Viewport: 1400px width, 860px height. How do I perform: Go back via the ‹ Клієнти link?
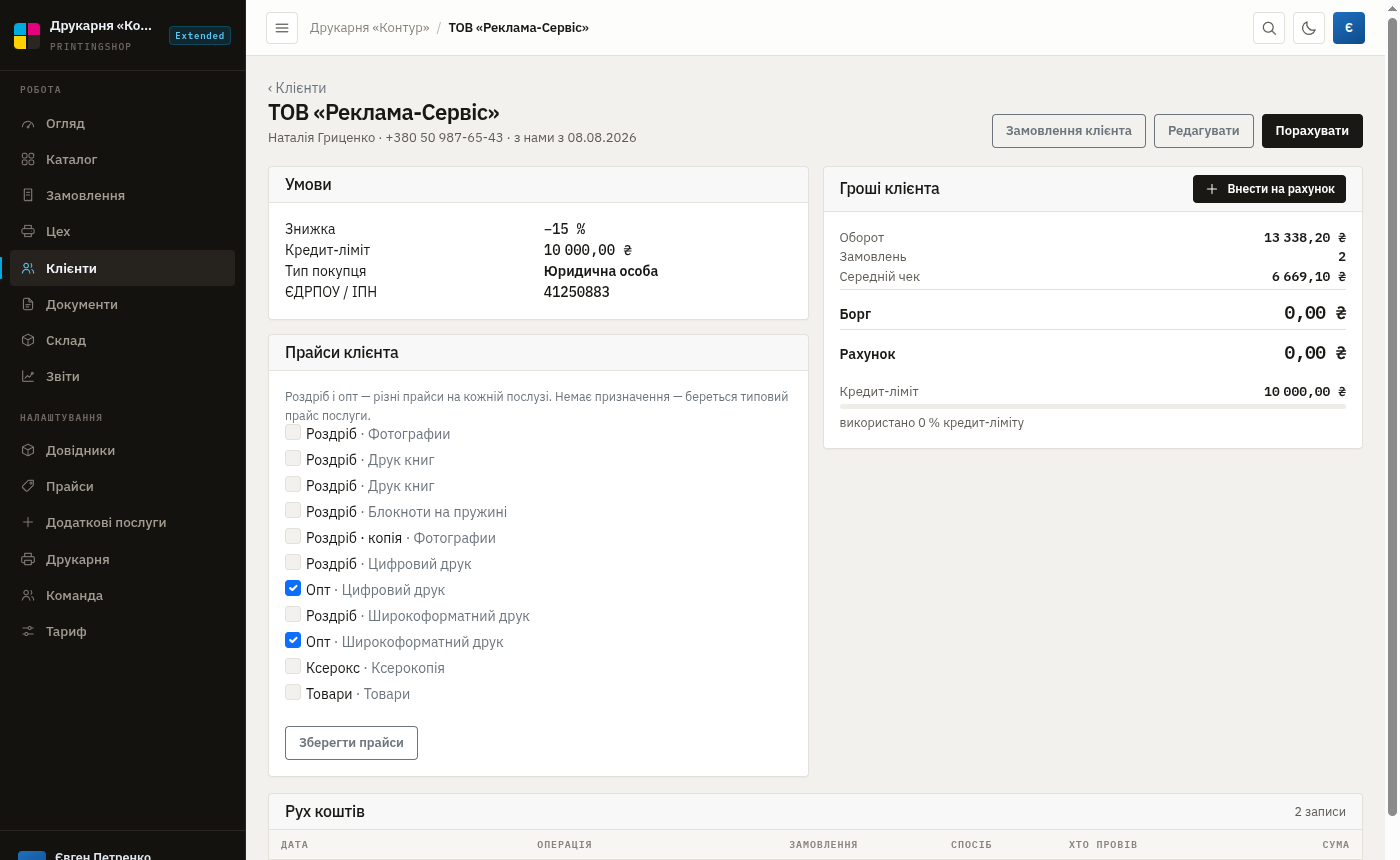coord(297,88)
